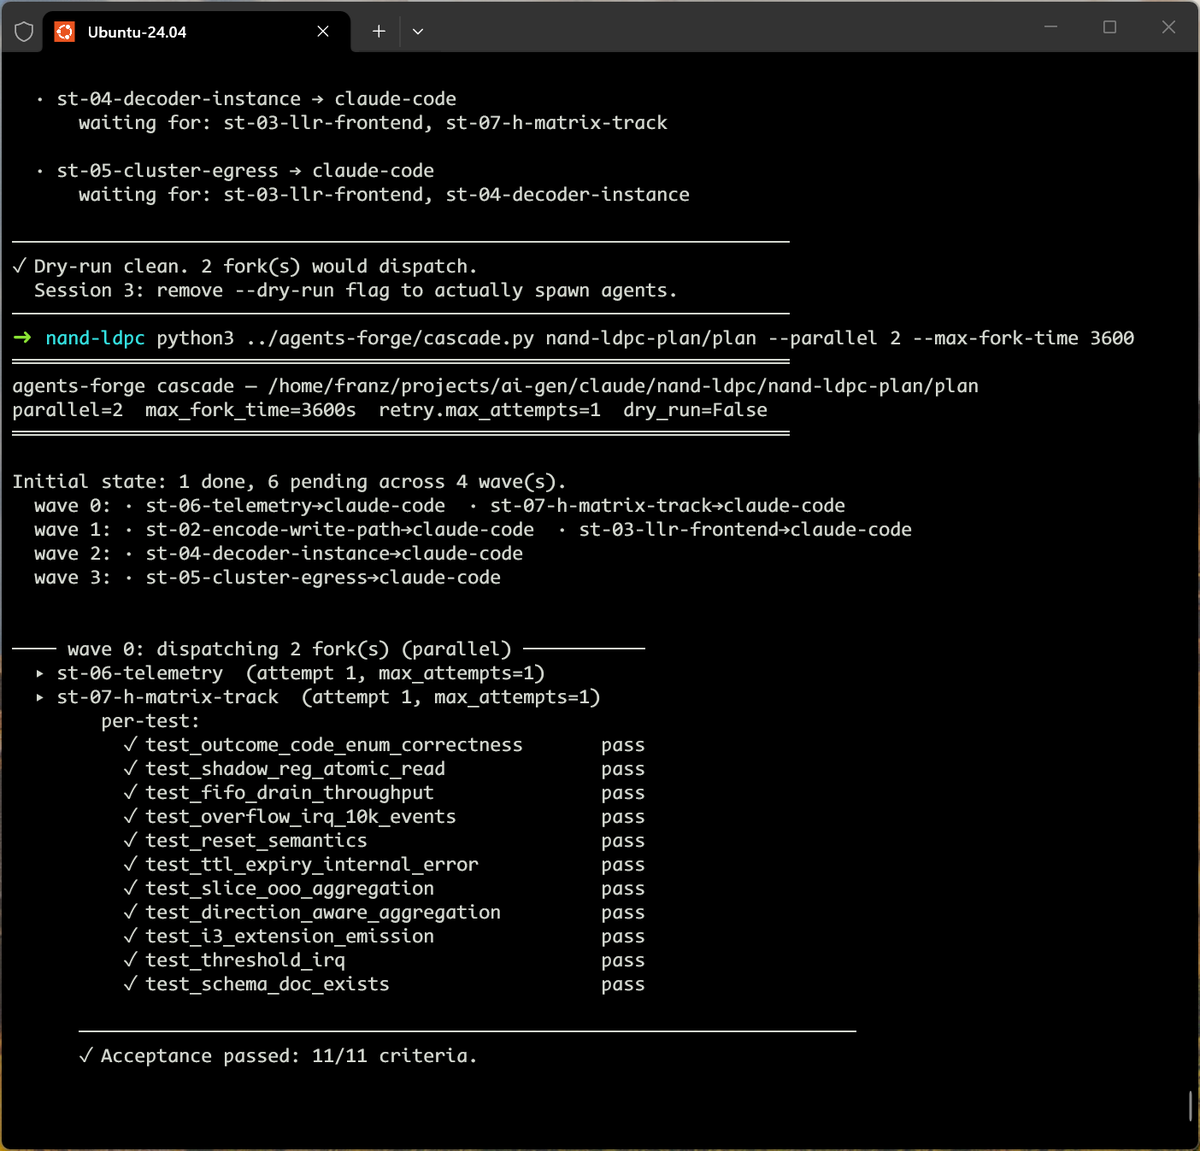Maximize the terminal window
The image size is (1200, 1151).
tap(1110, 27)
